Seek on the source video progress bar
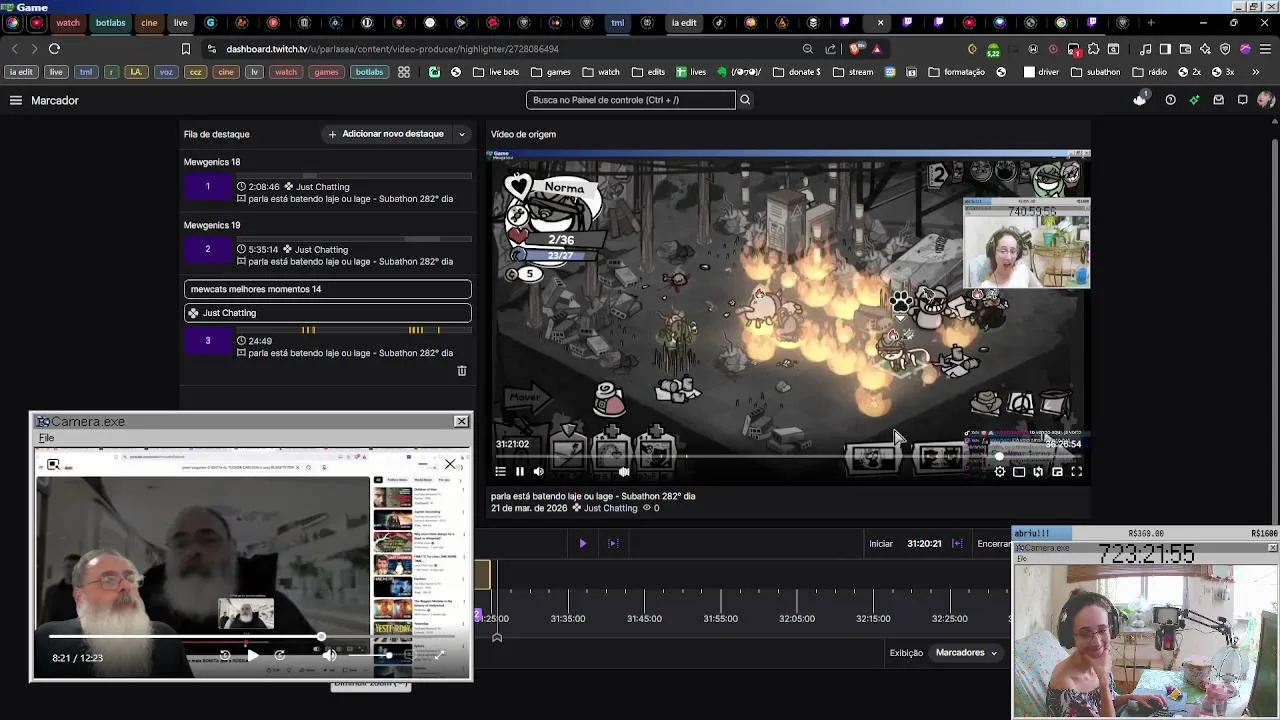This screenshot has height=720, width=1280. click(x=788, y=456)
